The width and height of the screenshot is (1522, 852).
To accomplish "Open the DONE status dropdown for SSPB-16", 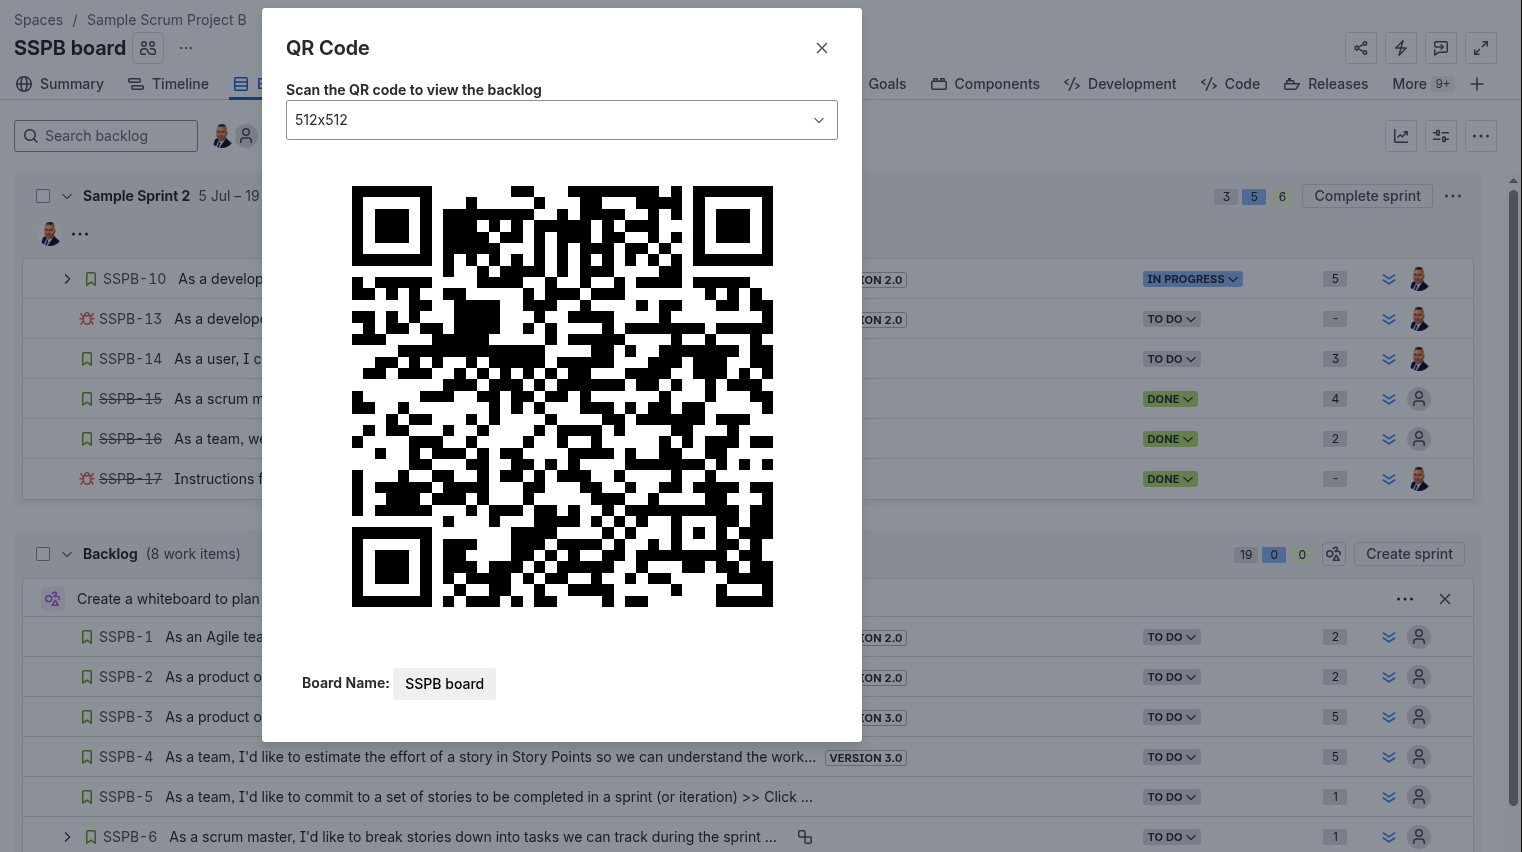I will 1170,439.
